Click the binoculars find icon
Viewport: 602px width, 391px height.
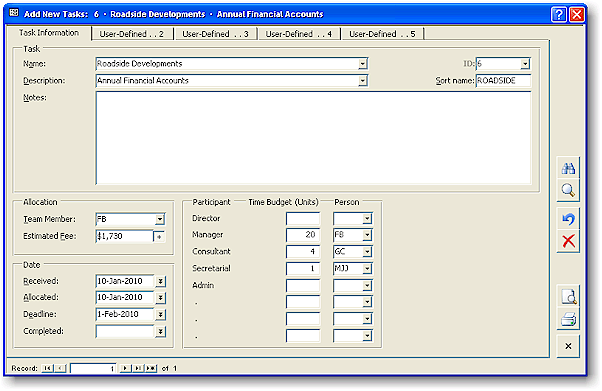click(568, 168)
